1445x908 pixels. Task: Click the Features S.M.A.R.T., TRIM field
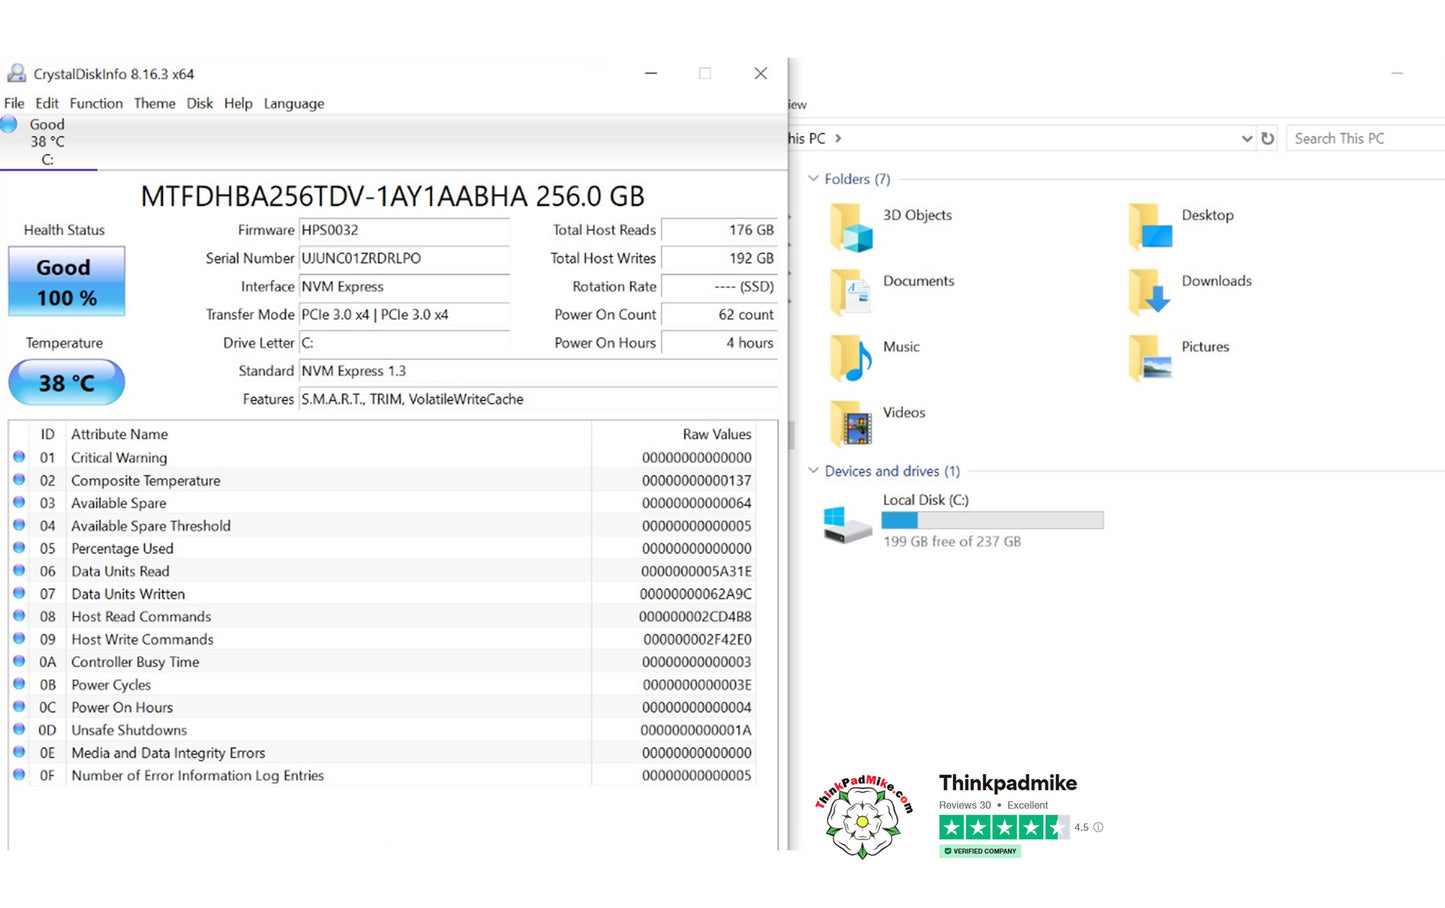[538, 399]
